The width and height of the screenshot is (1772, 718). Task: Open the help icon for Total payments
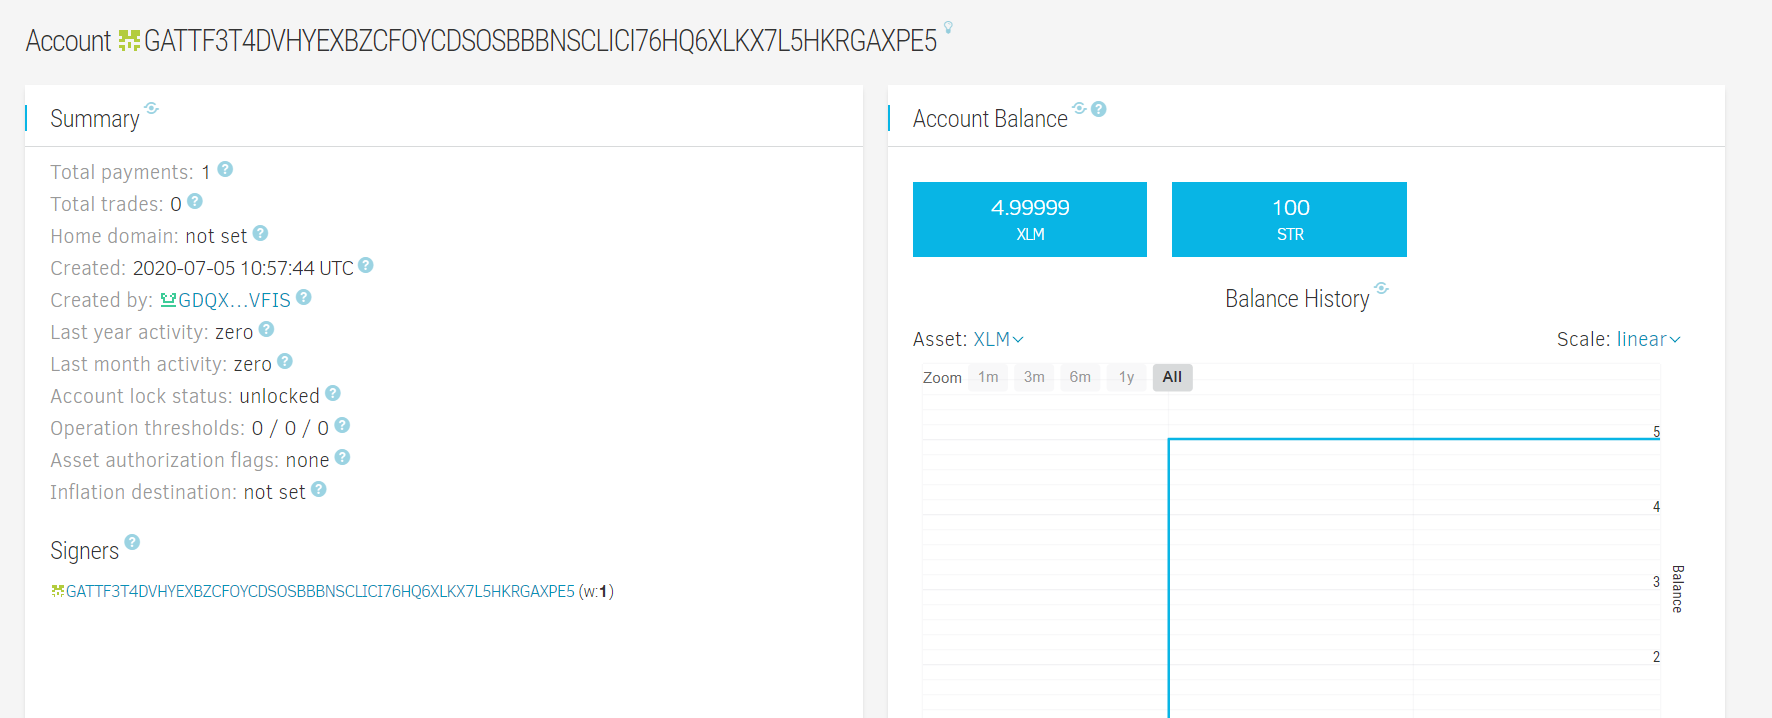pyautogui.click(x=225, y=169)
